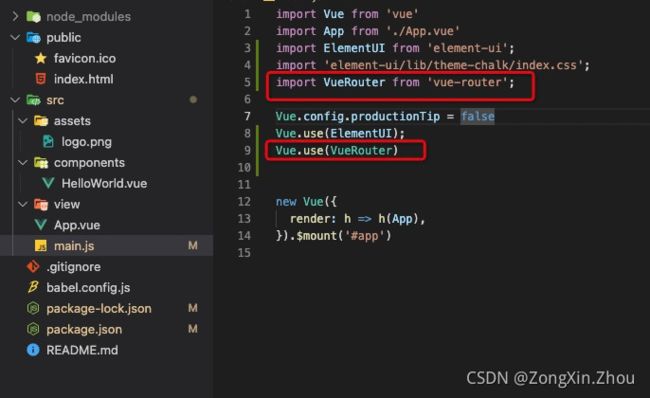Click Vue.config.productionTip in the code
Viewport: 650px width, 398px height.
[x=358, y=116]
